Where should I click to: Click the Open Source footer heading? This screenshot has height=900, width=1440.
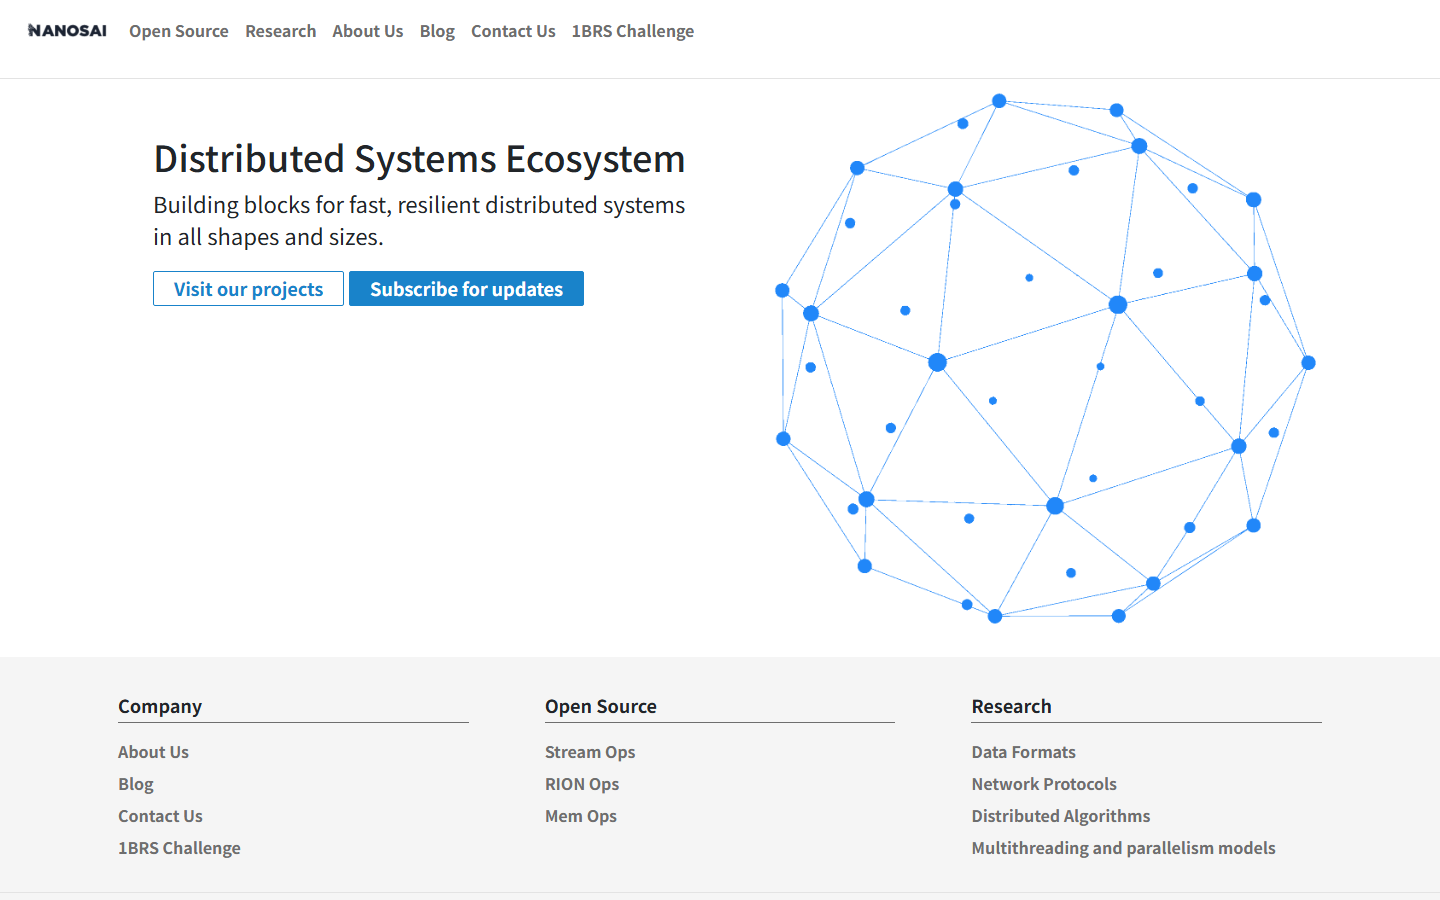pyautogui.click(x=601, y=706)
